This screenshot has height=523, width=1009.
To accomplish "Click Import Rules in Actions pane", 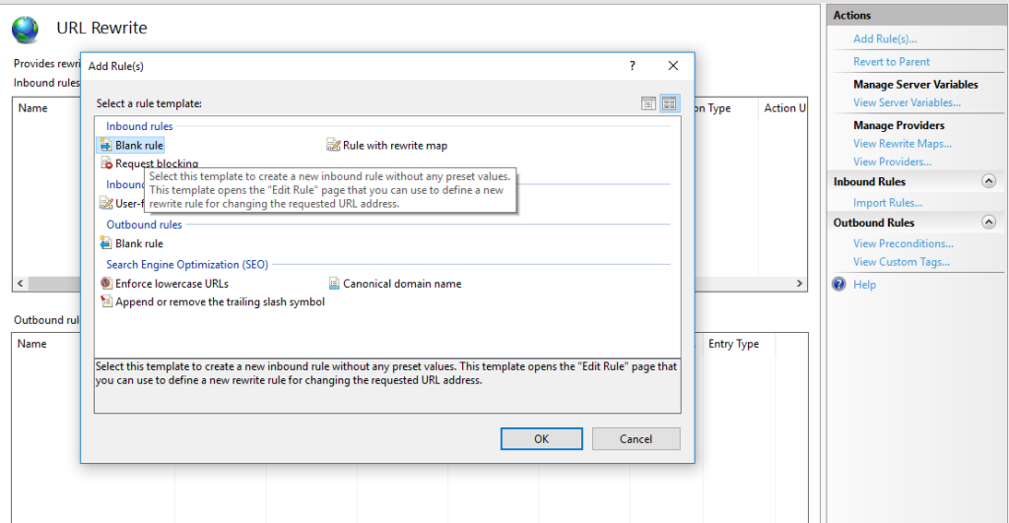I will (887, 203).
